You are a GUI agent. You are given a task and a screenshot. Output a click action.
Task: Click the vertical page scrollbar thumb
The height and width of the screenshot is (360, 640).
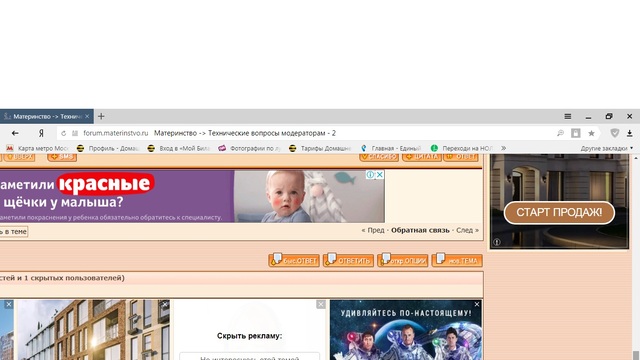636,355
